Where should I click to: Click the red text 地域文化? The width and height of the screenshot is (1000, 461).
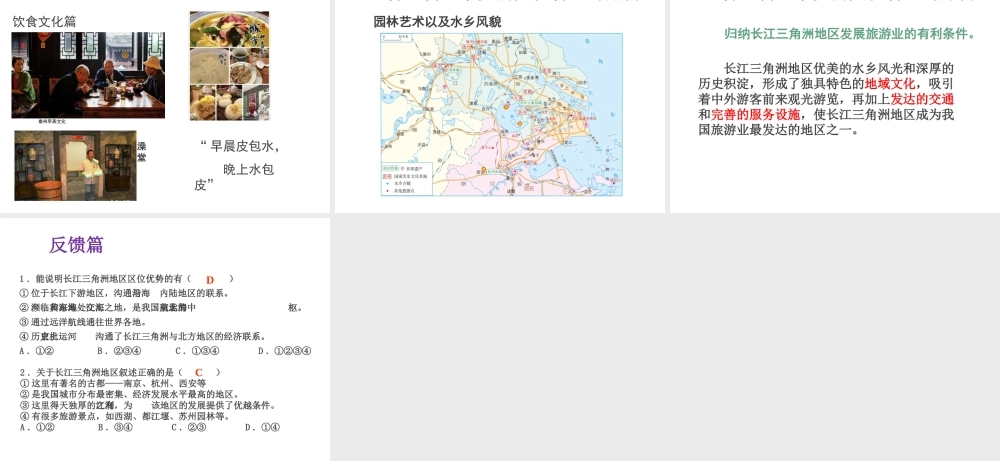pos(890,84)
